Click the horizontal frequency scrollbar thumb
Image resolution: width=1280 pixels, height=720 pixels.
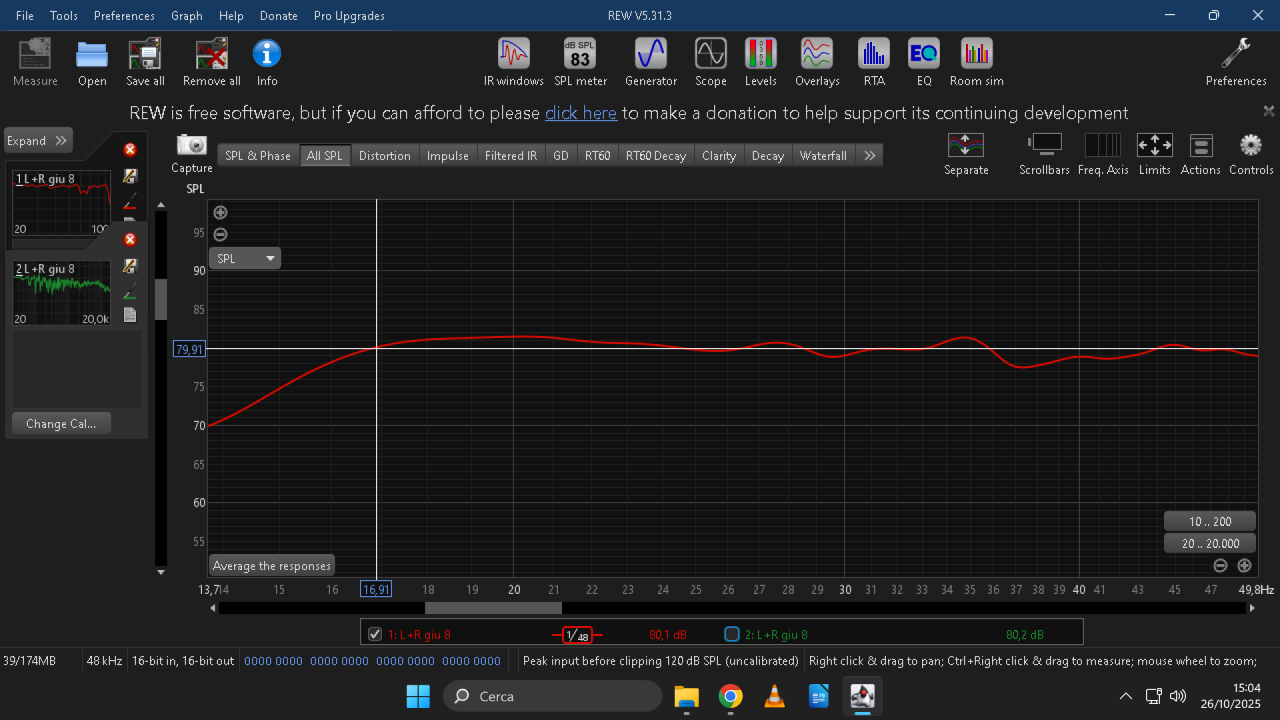pyautogui.click(x=493, y=608)
